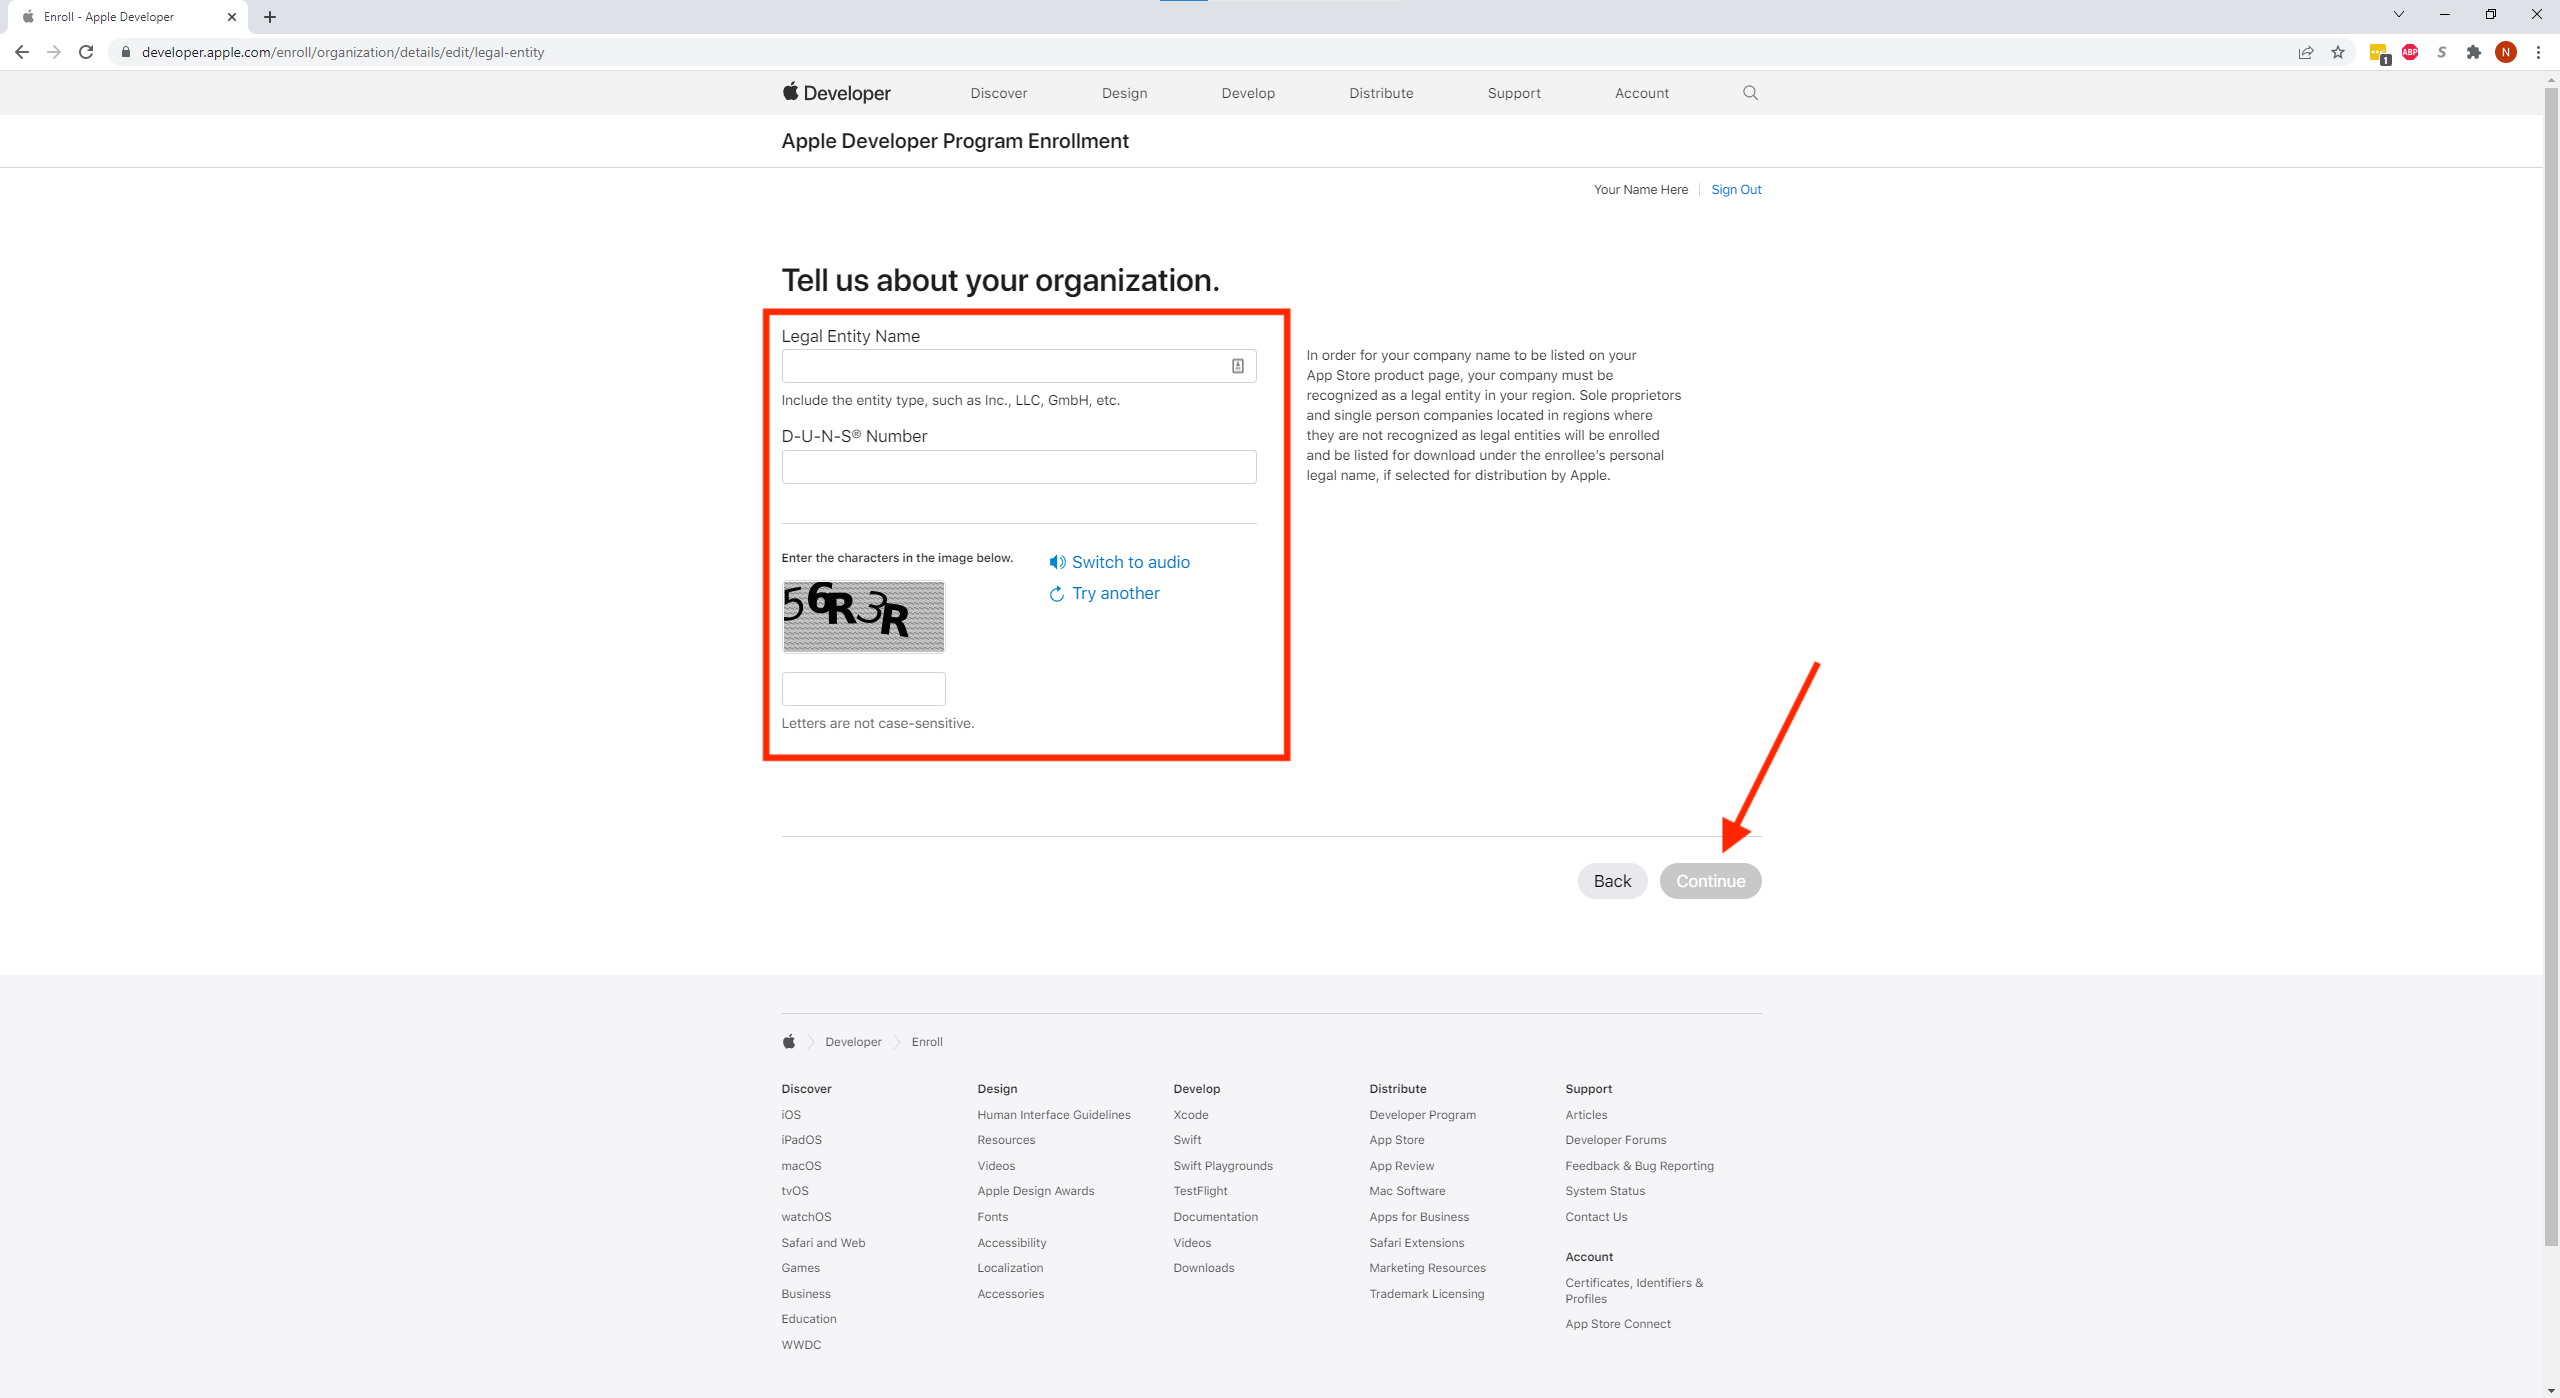Bookmark this page with star icon

2338,52
